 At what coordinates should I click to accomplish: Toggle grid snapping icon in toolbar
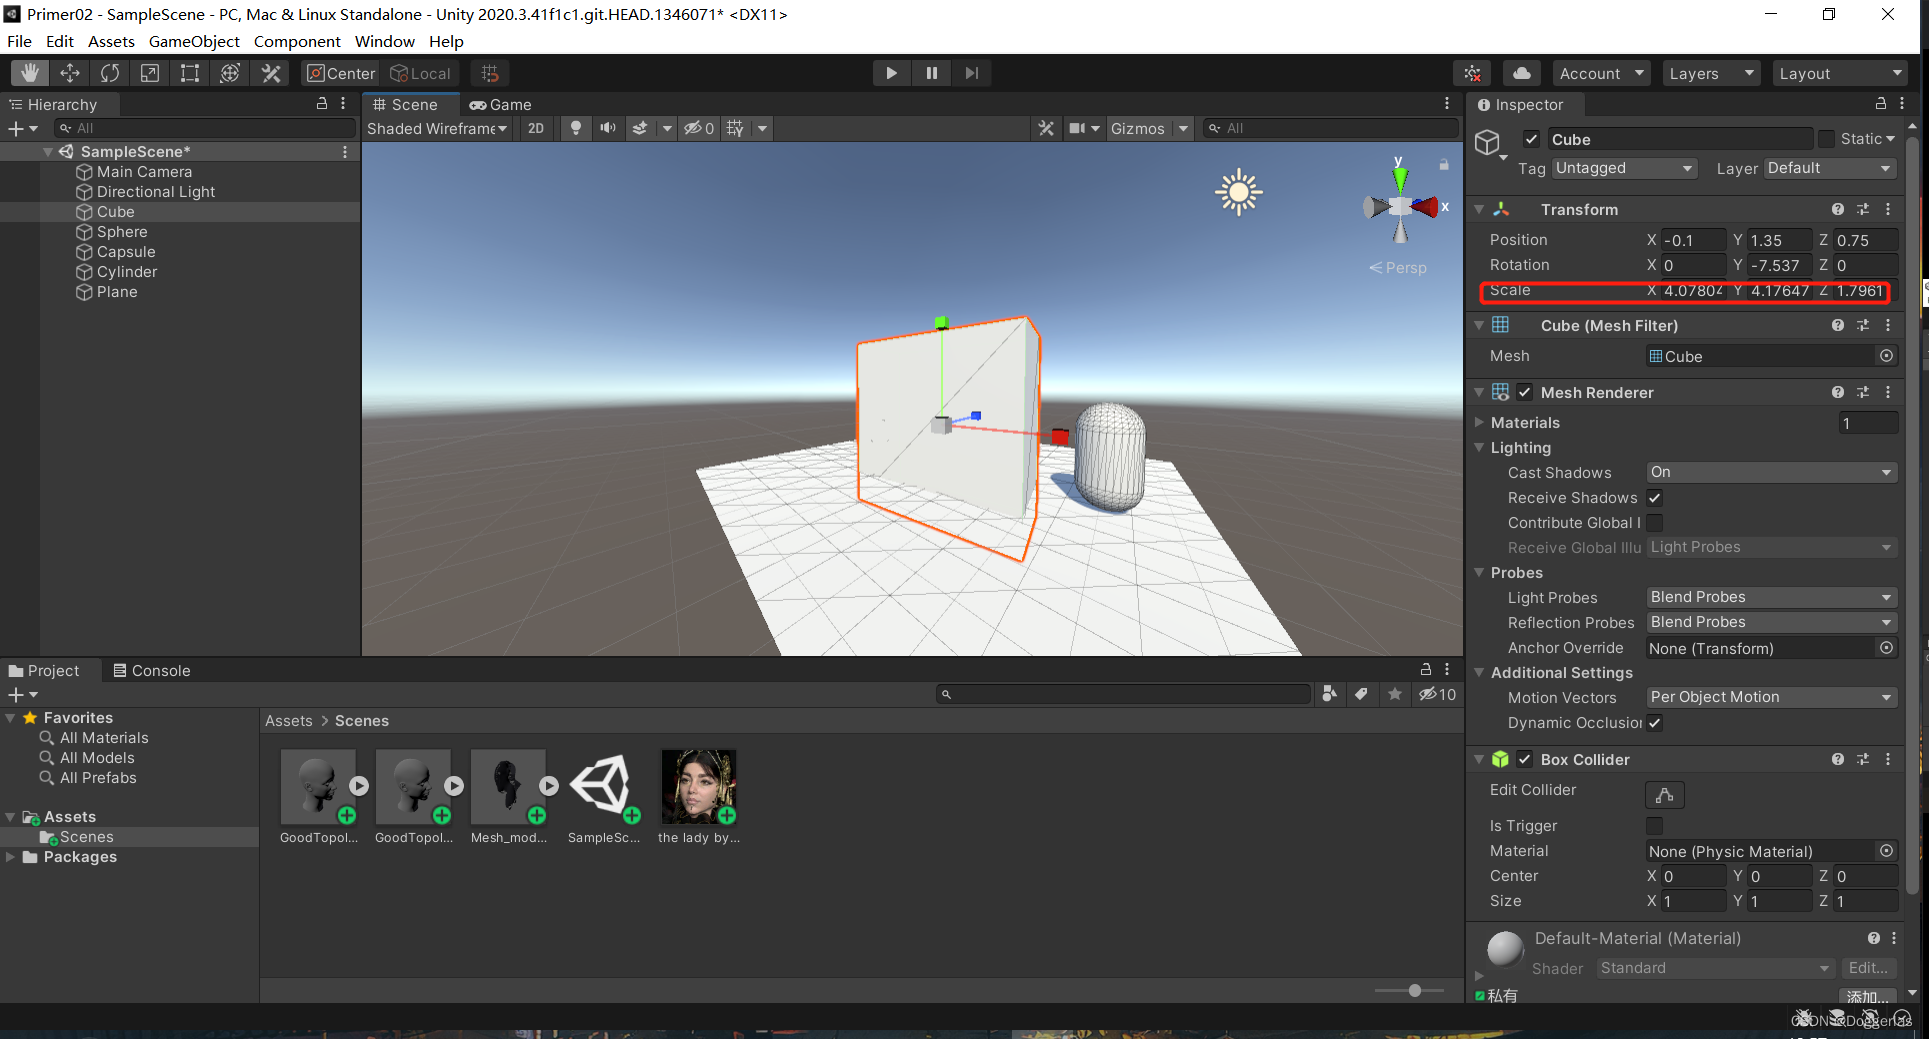pos(490,73)
